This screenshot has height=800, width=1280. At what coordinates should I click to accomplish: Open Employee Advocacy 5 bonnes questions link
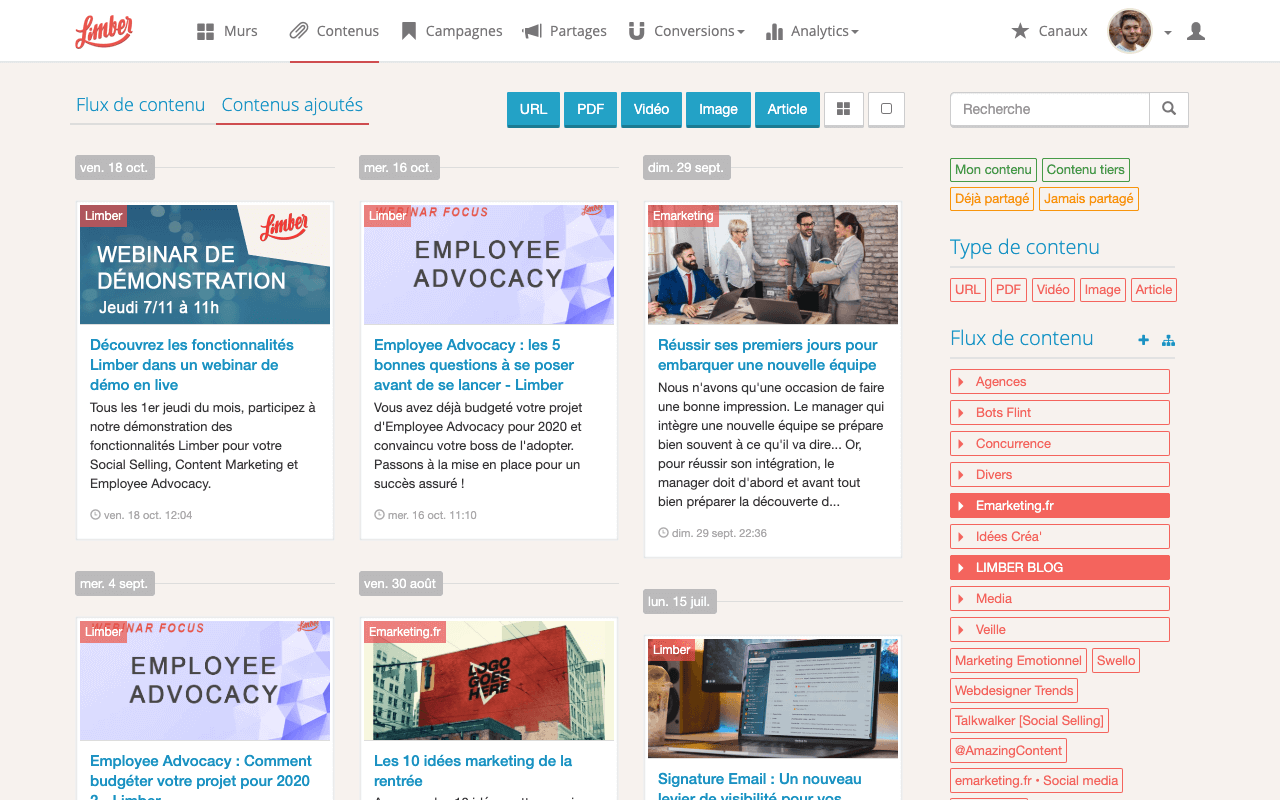pyautogui.click(x=474, y=365)
